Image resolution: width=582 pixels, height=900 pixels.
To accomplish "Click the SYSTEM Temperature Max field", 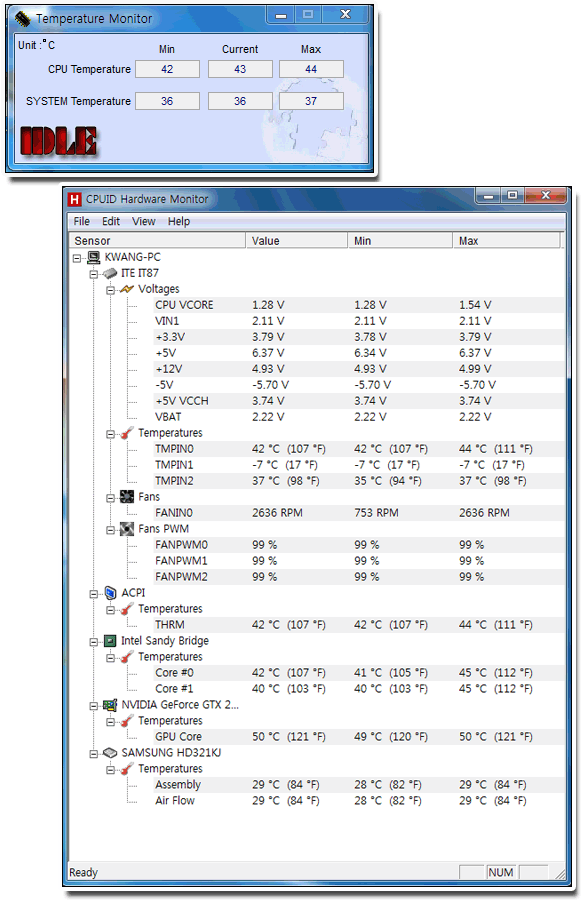I will click(x=311, y=101).
